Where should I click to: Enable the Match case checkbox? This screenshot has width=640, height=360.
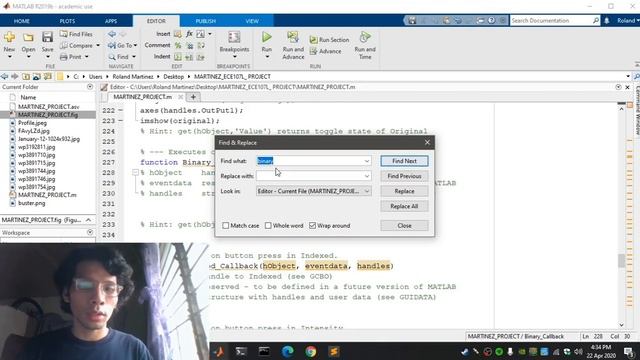tap(226, 226)
